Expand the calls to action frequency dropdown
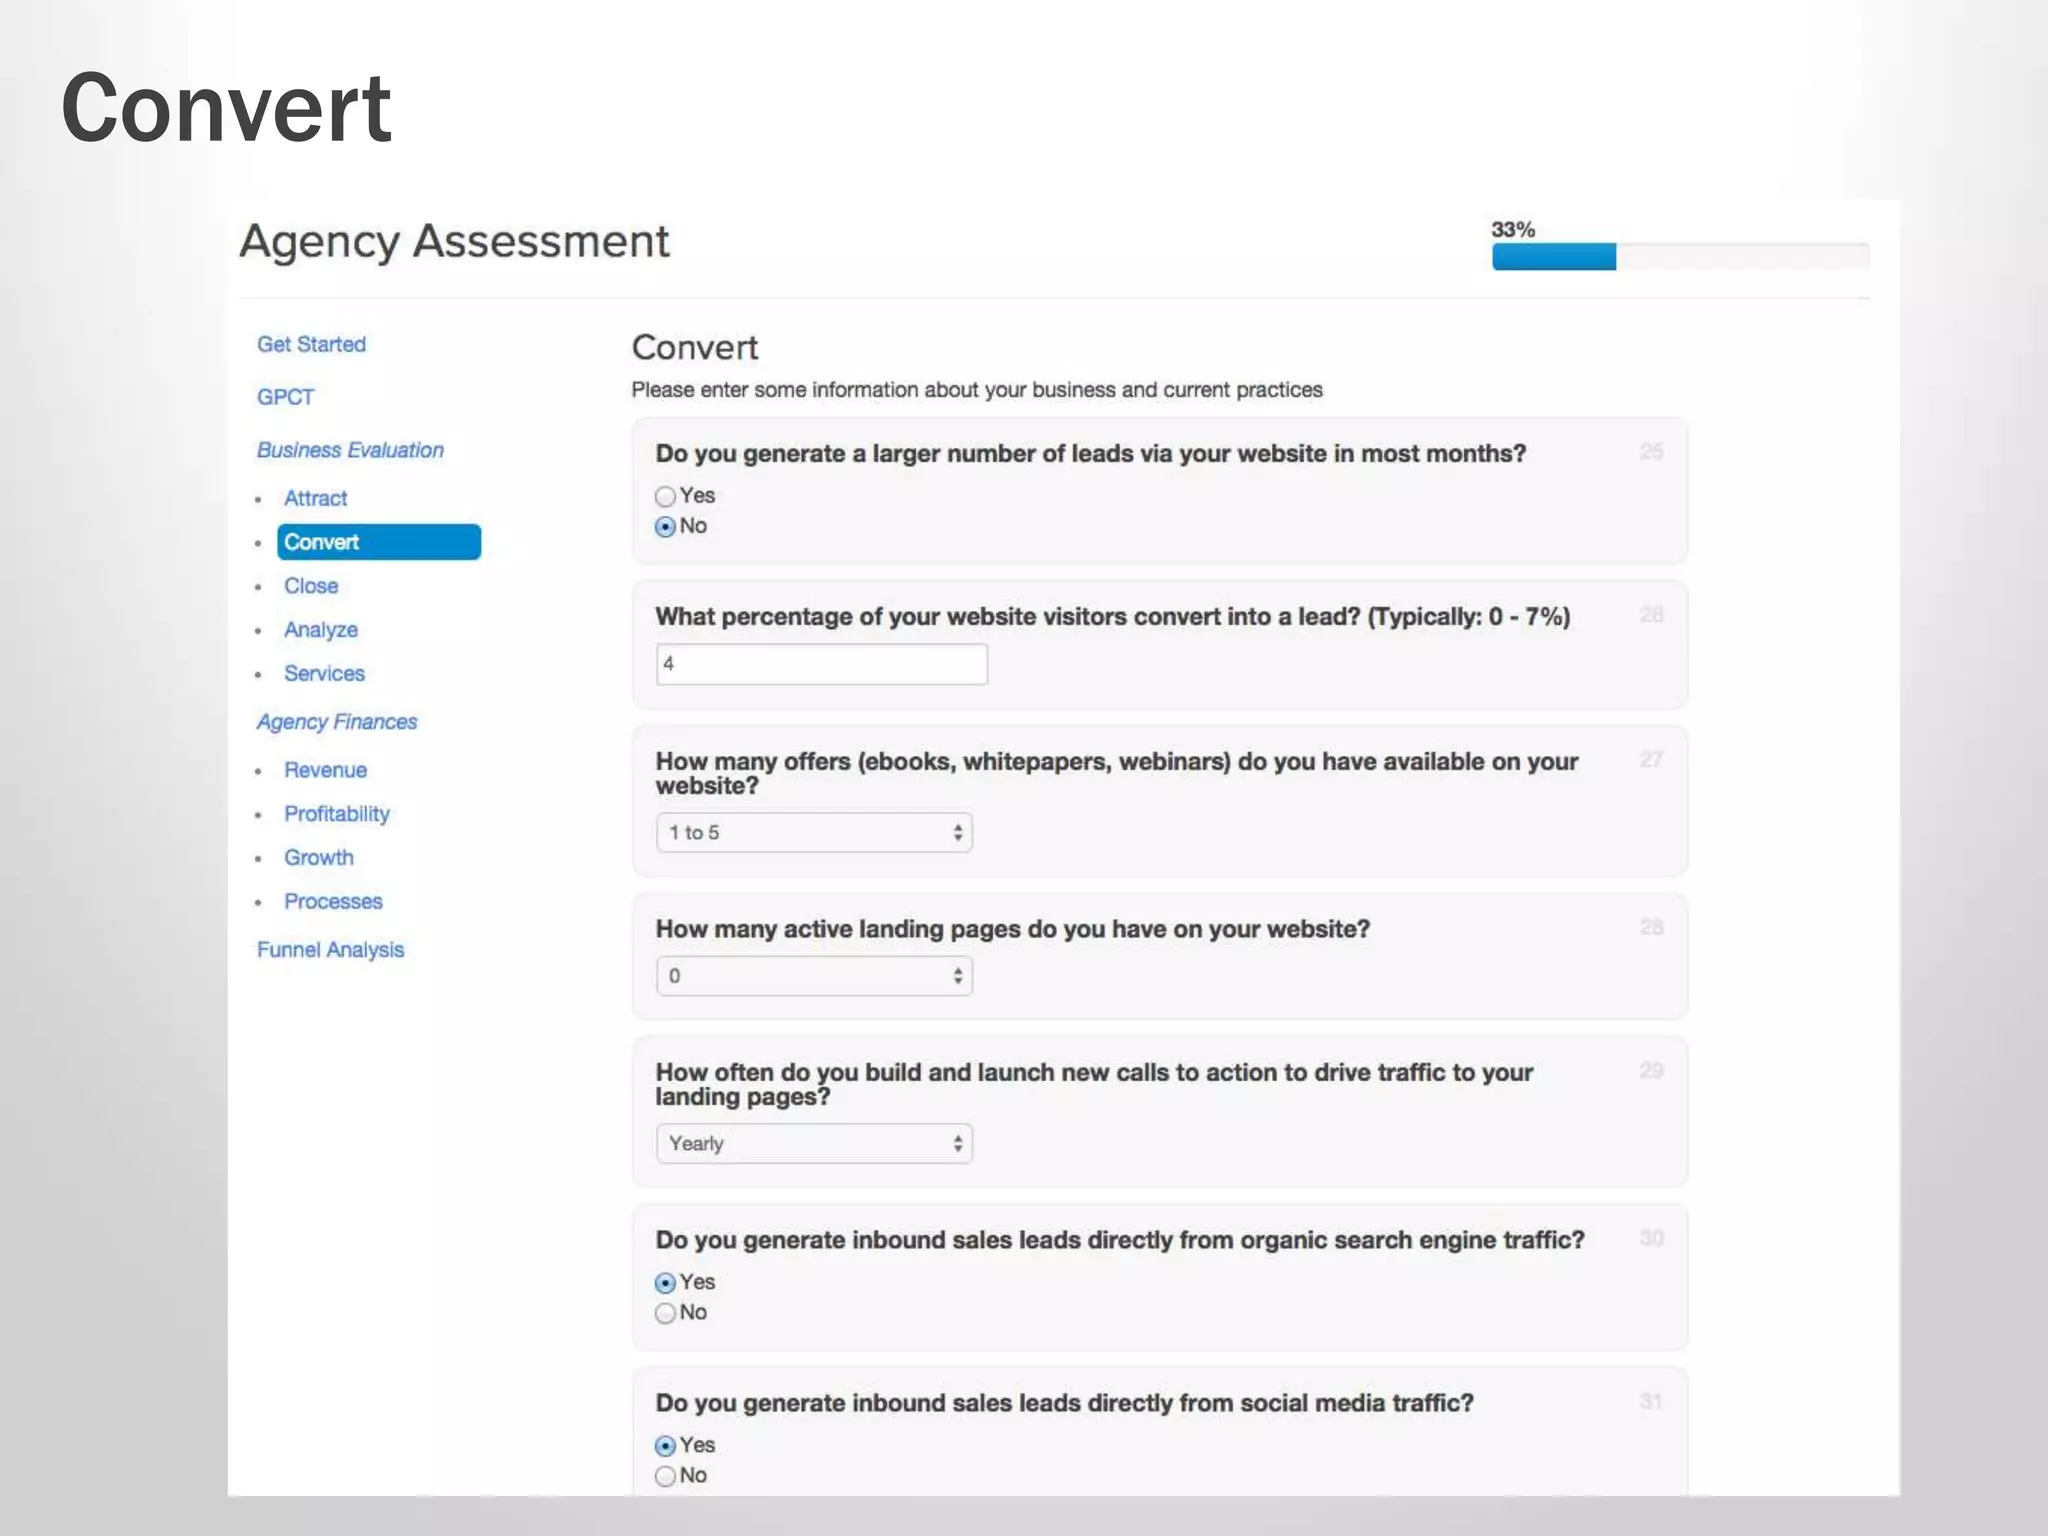Screen dimensions: 2048x1536 tap(814, 1144)
